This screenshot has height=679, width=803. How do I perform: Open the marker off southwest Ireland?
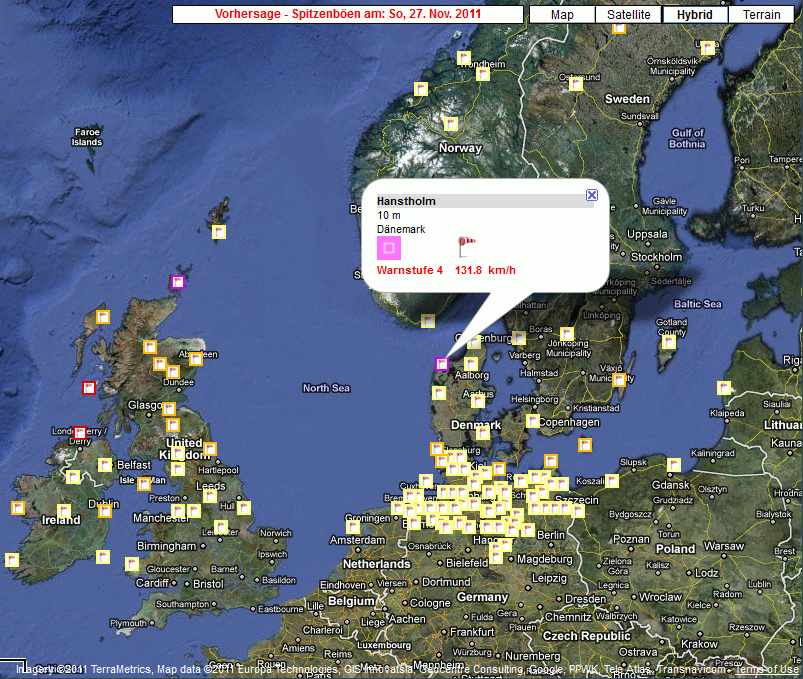12,559
